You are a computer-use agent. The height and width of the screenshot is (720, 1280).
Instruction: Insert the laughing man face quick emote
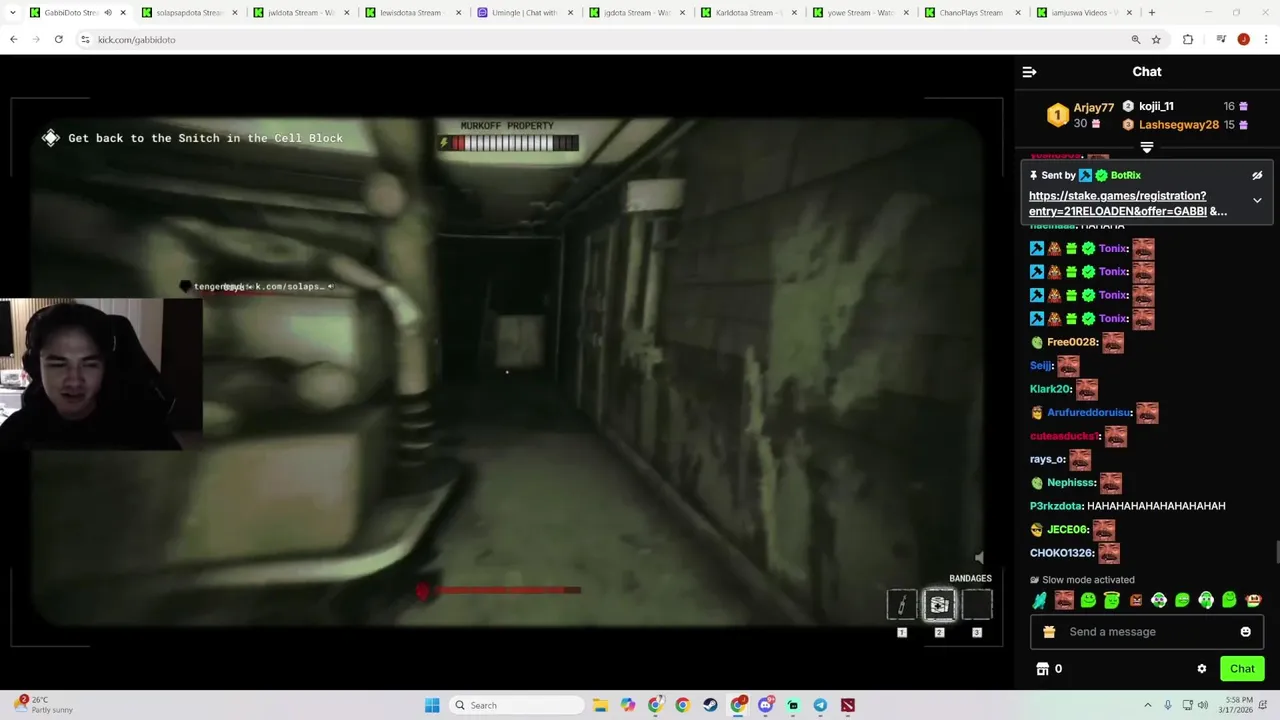point(1064,600)
